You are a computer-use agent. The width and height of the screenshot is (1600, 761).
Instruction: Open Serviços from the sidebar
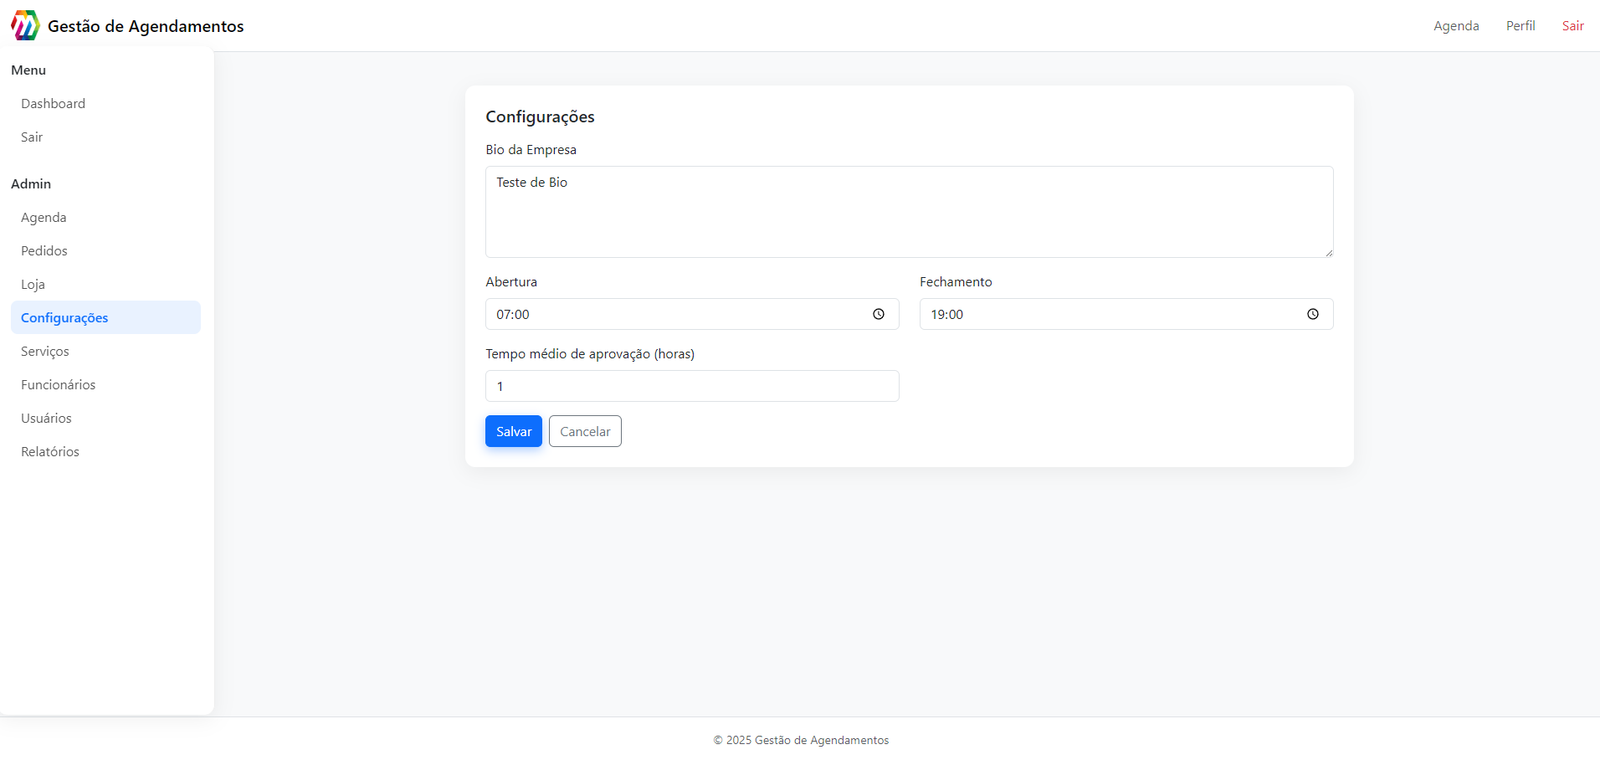click(x=45, y=352)
